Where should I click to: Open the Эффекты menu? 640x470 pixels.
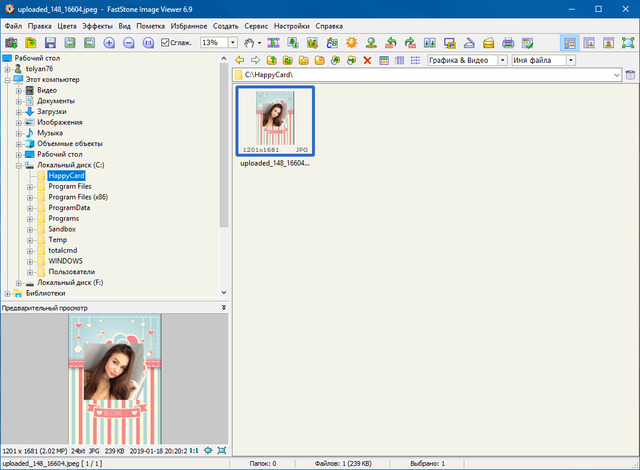(x=97, y=24)
